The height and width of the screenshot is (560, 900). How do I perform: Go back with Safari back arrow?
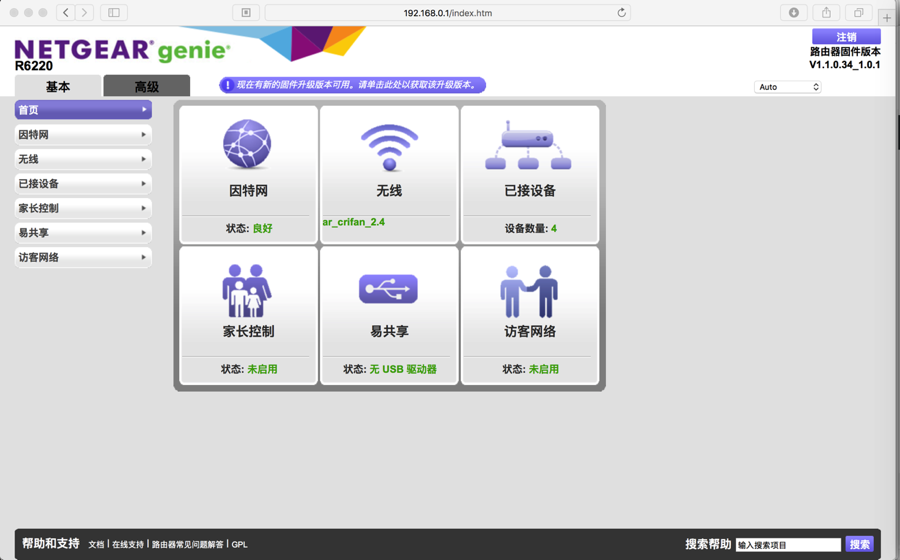[x=66, y=13]
